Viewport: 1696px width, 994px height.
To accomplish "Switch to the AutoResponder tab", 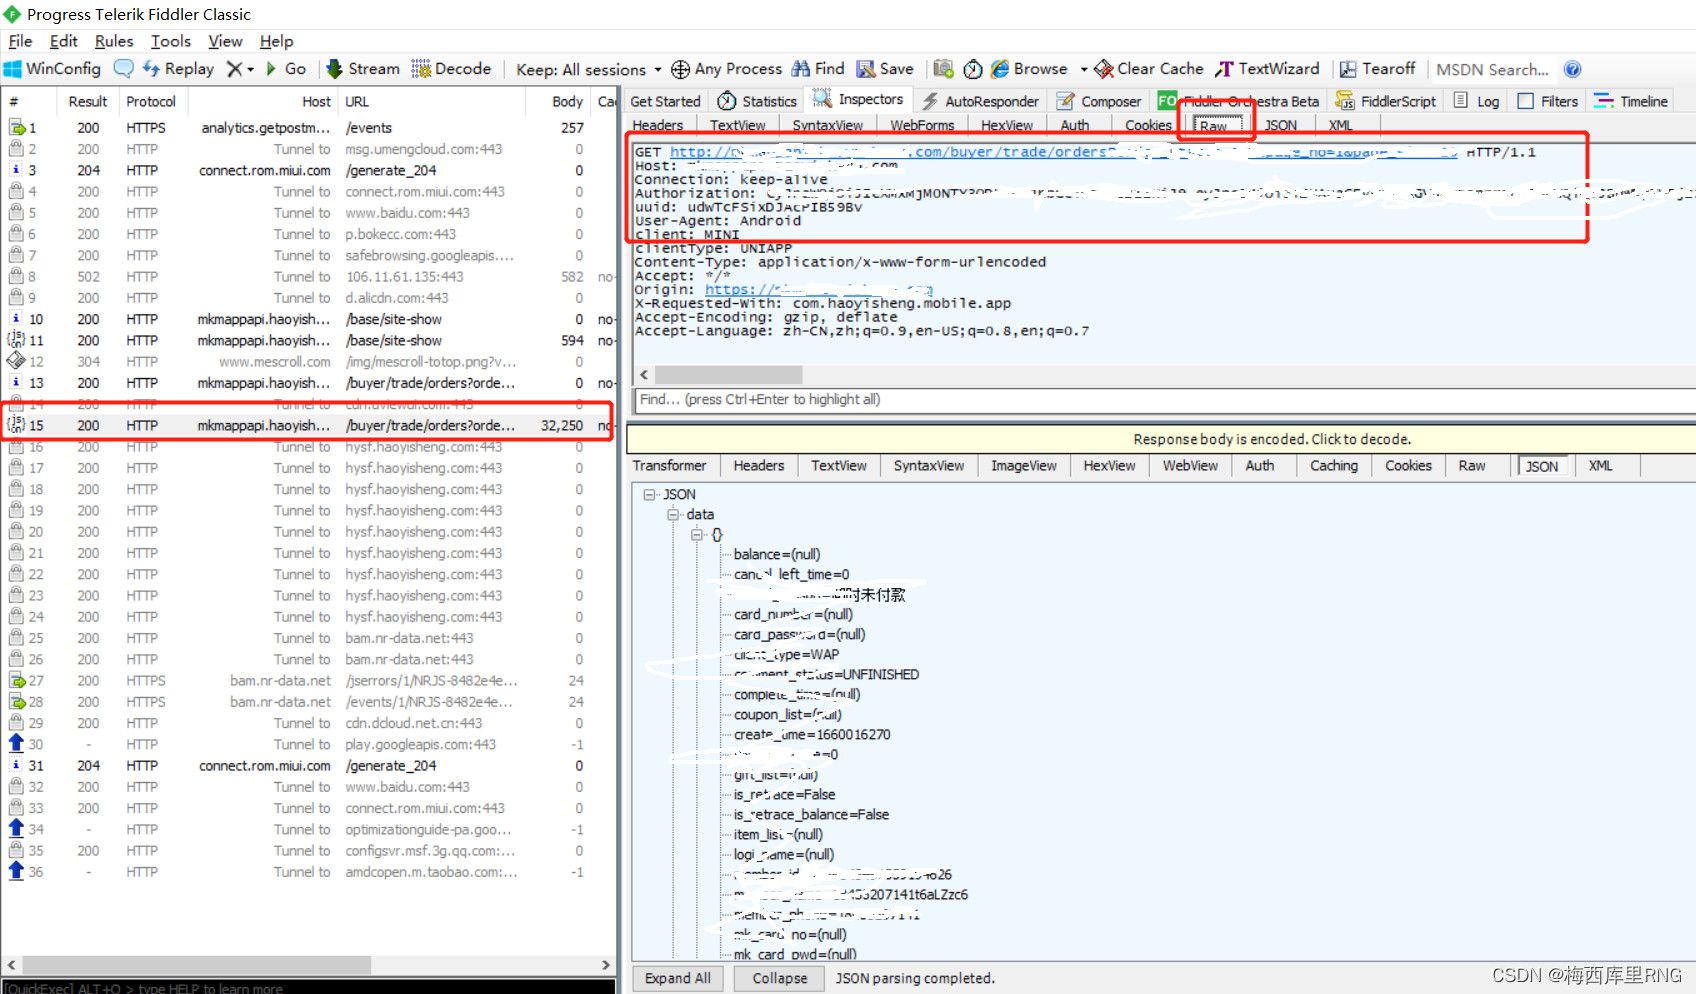I will [981, 101].
